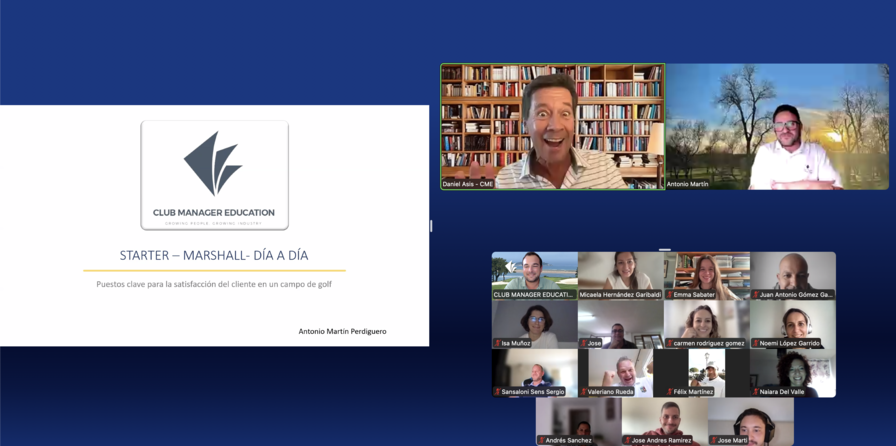Select the carmen rodriguez gomez video tile
The width and height of the screenshot is (896, 446).
pos(706,321)
